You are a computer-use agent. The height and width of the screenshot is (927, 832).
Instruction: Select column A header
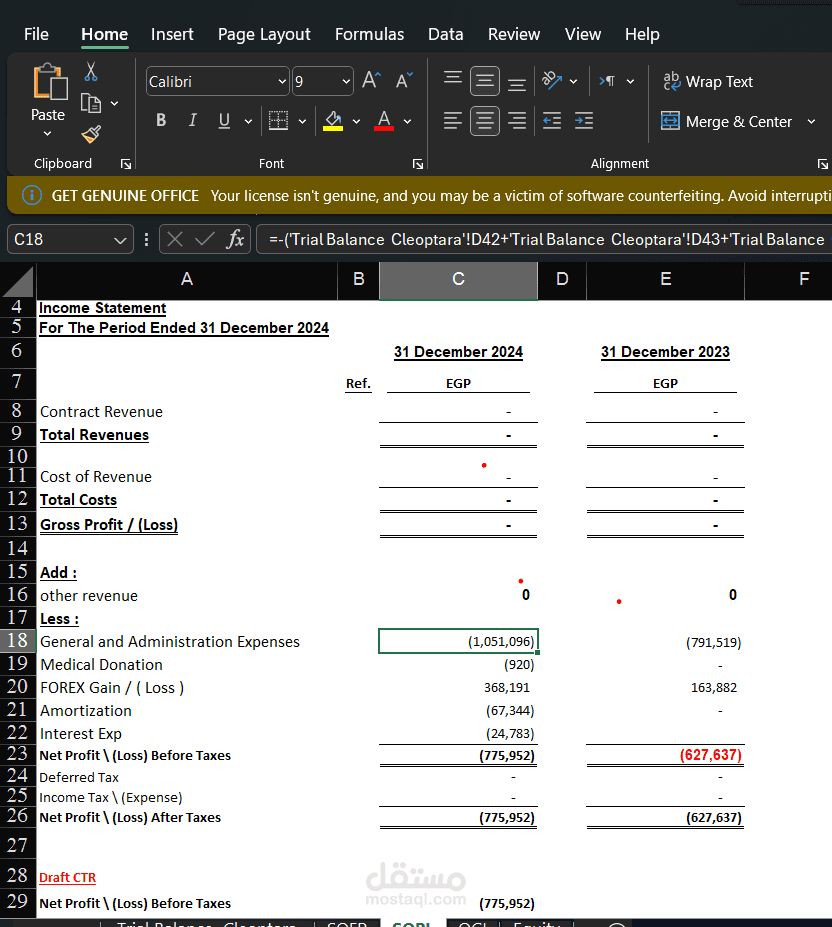(x=187, y=279)
